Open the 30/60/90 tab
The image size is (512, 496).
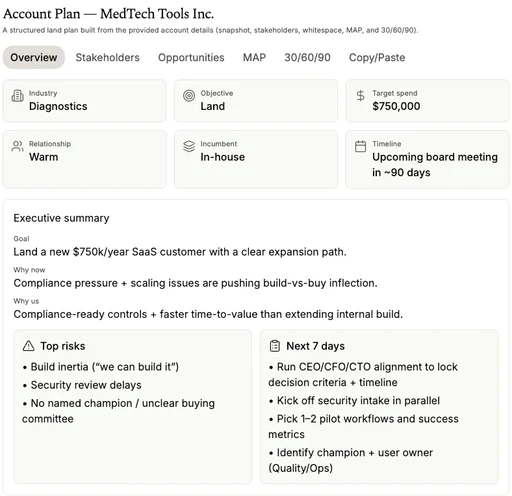click(x=307, y=57)
